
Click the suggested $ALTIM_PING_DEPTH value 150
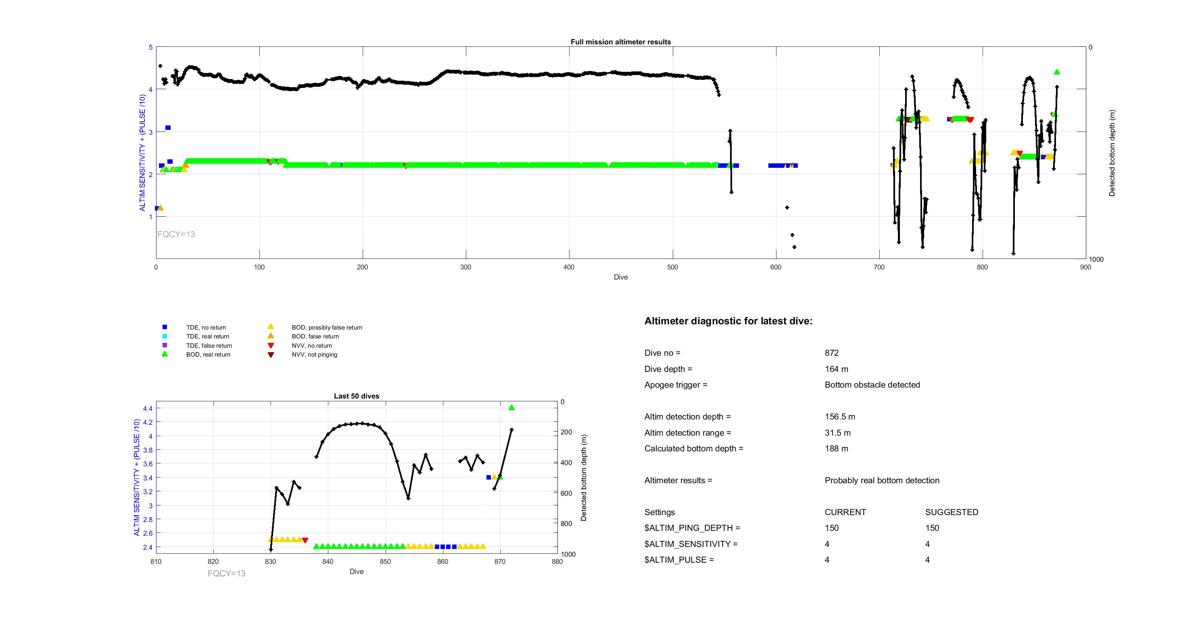(x=933, y=528)
